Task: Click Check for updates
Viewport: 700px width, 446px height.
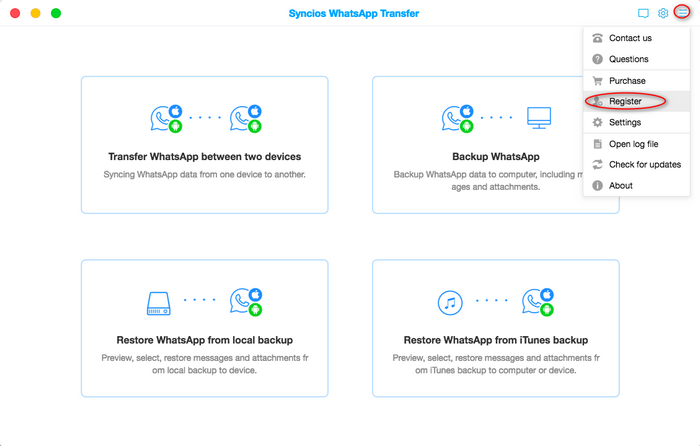Action: coord(636,164)
